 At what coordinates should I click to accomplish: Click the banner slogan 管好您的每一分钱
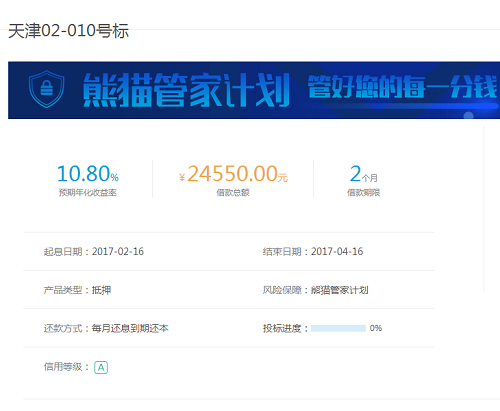tap(402, 87)
